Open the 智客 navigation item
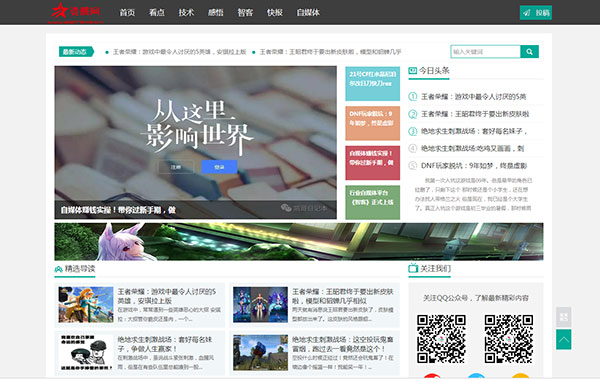This screenshot has height=379, width=600. tap(245, 13)
